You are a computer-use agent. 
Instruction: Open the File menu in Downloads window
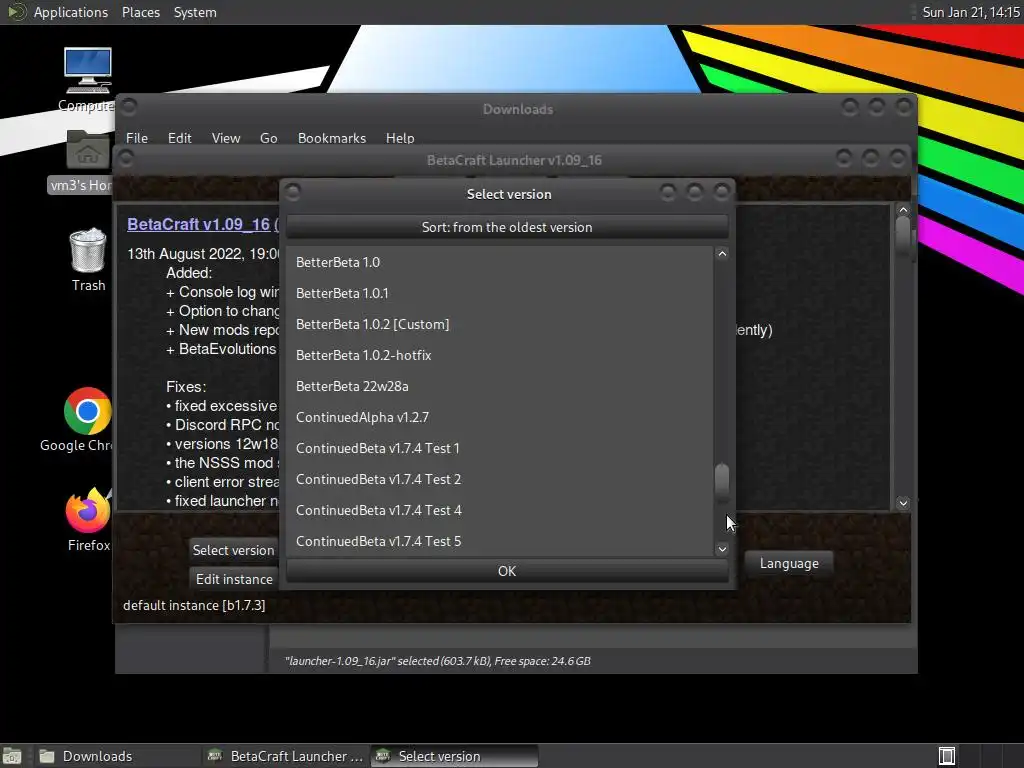click(136, 138)
